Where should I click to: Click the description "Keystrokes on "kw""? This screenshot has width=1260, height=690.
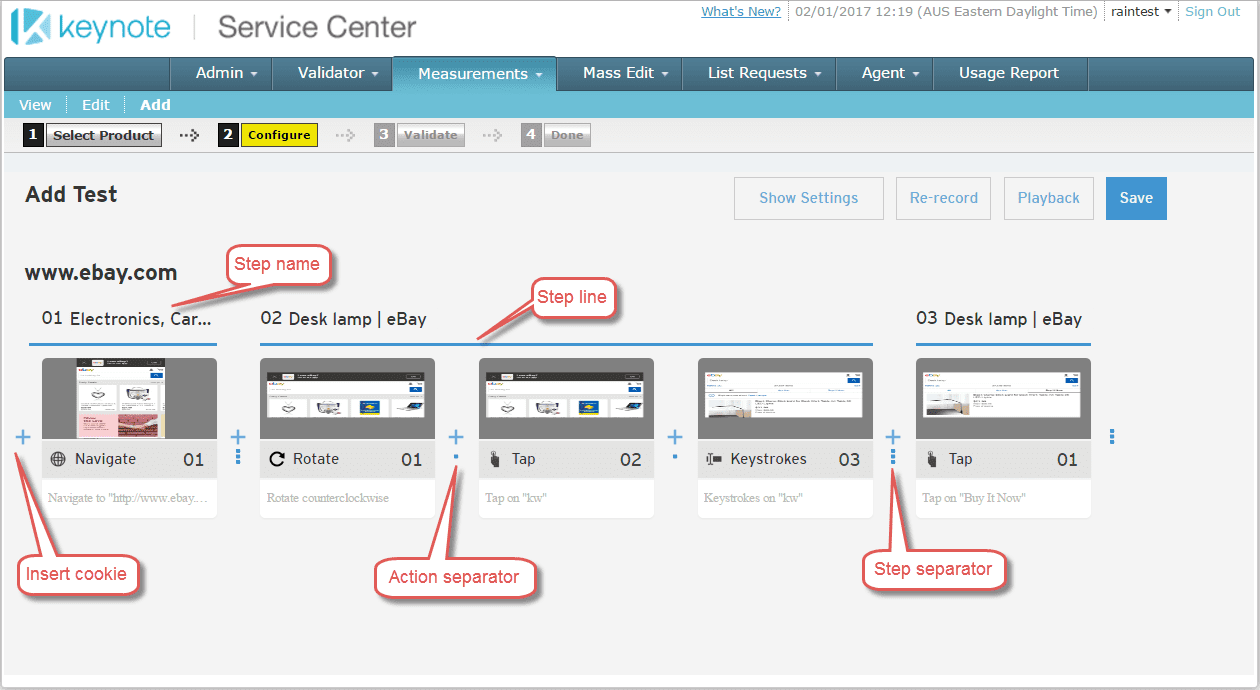pos(753,498)
